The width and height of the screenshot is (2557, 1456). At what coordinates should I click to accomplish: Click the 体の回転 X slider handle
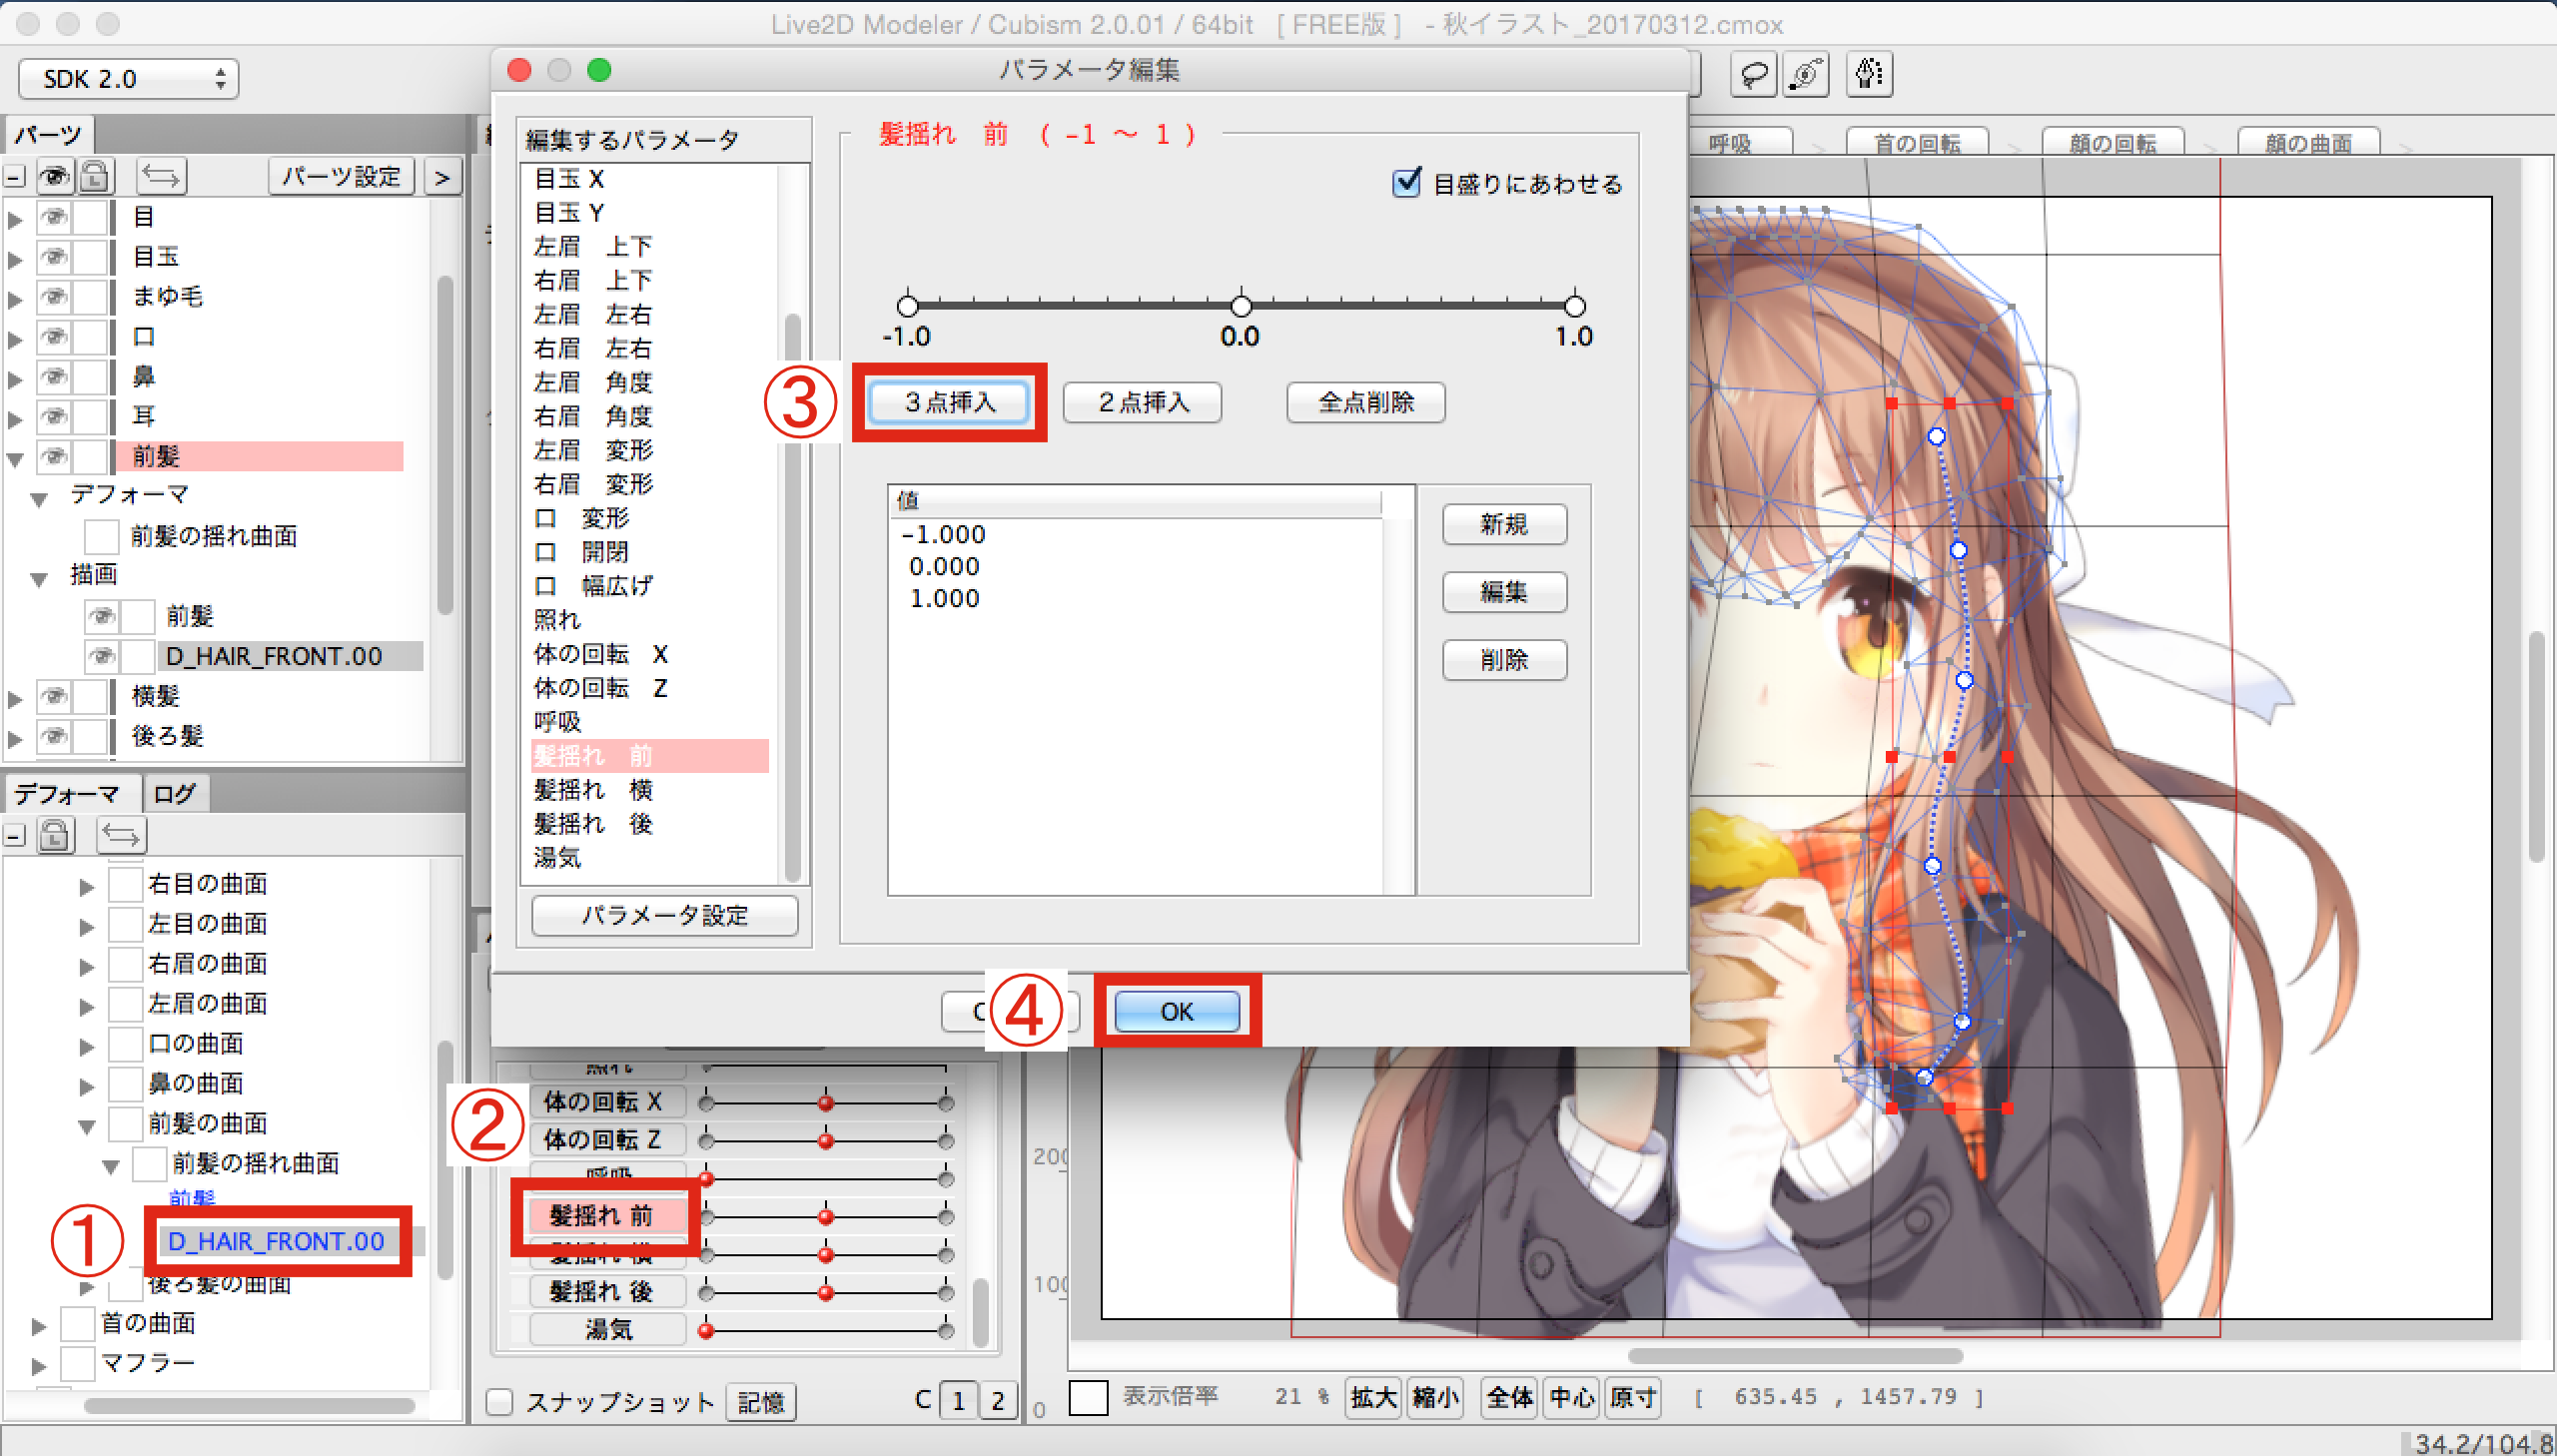point(826,1103)
